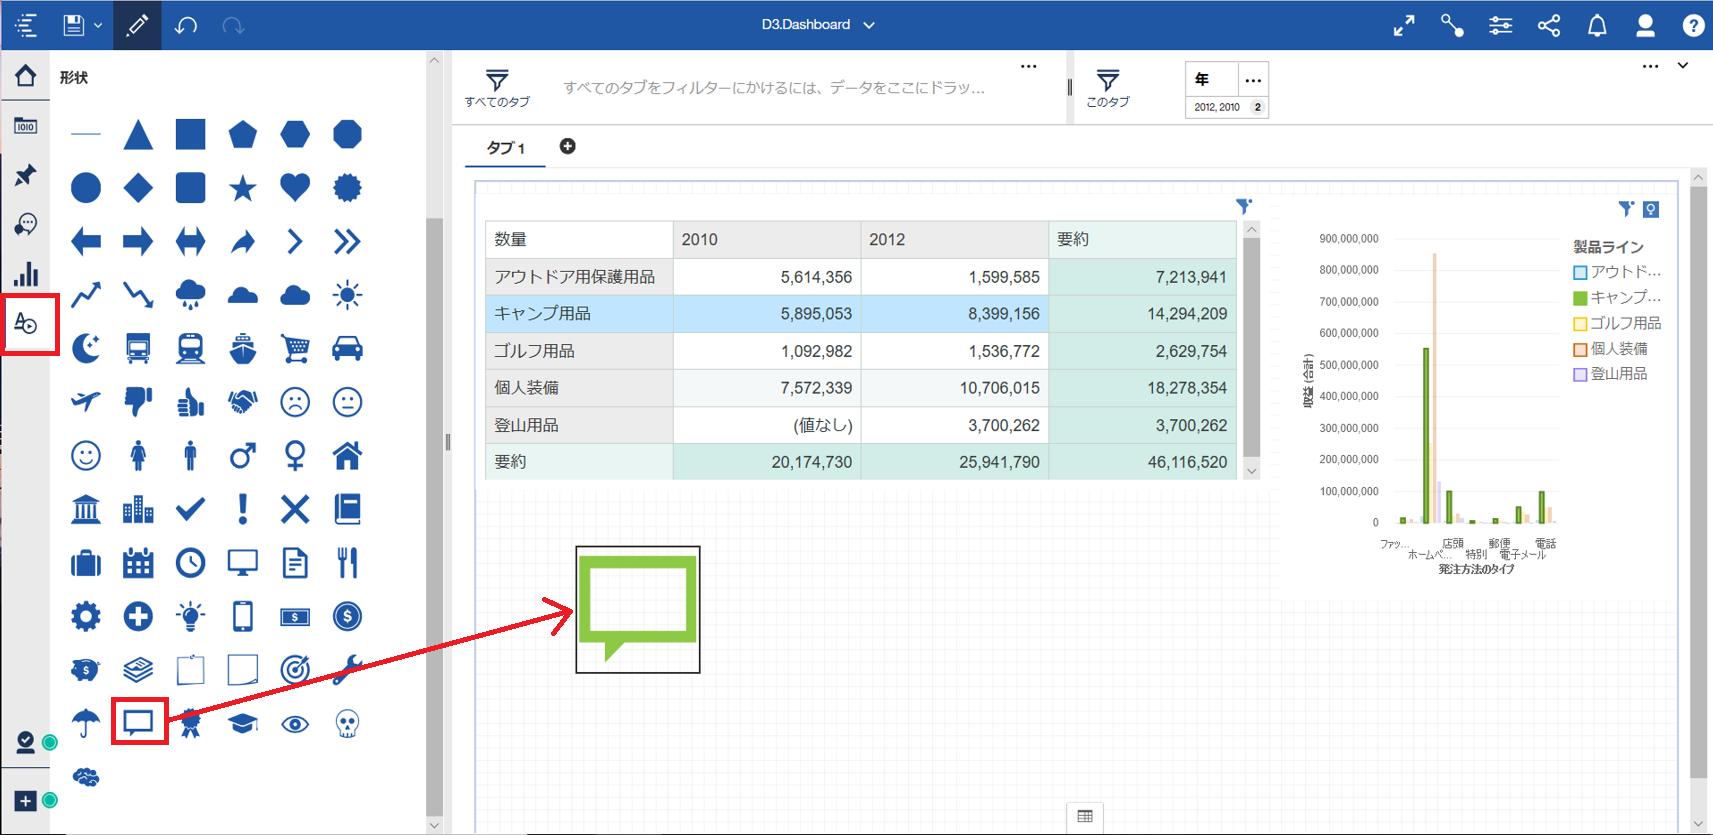1713x835 pixels.
Task: Select the rain cloud shape
Action: click(x=190, y=295)
